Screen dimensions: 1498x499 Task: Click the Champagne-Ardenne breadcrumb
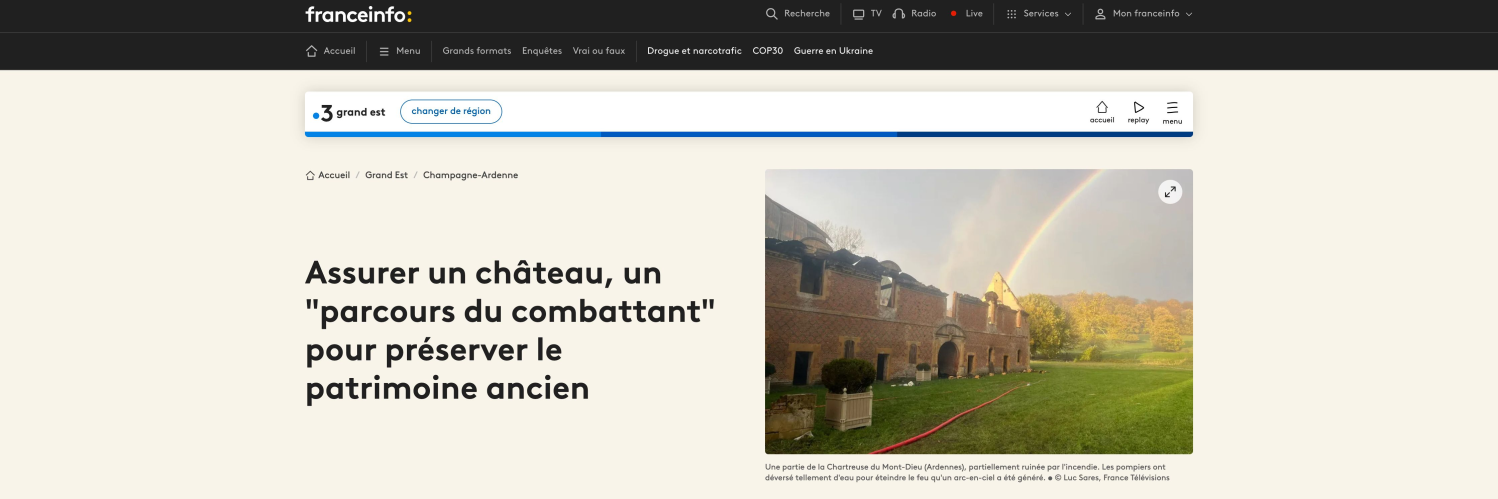click(x=470, y=175)
